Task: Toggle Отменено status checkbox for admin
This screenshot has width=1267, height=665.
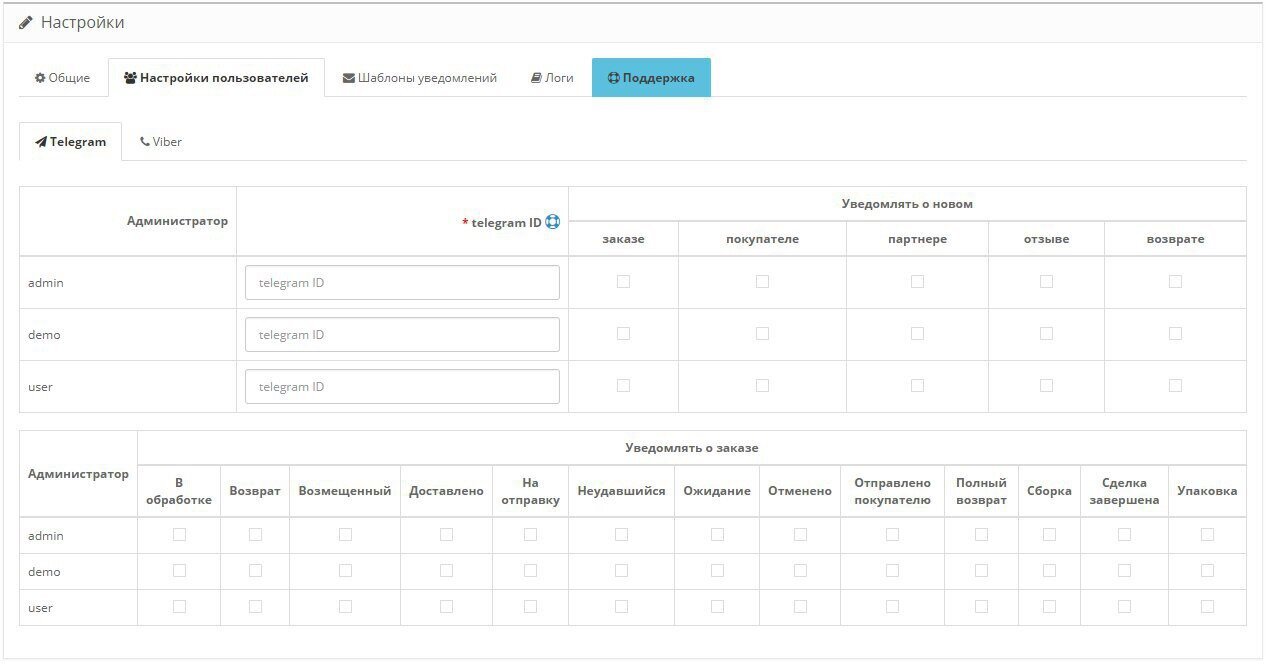Action: 800,535
